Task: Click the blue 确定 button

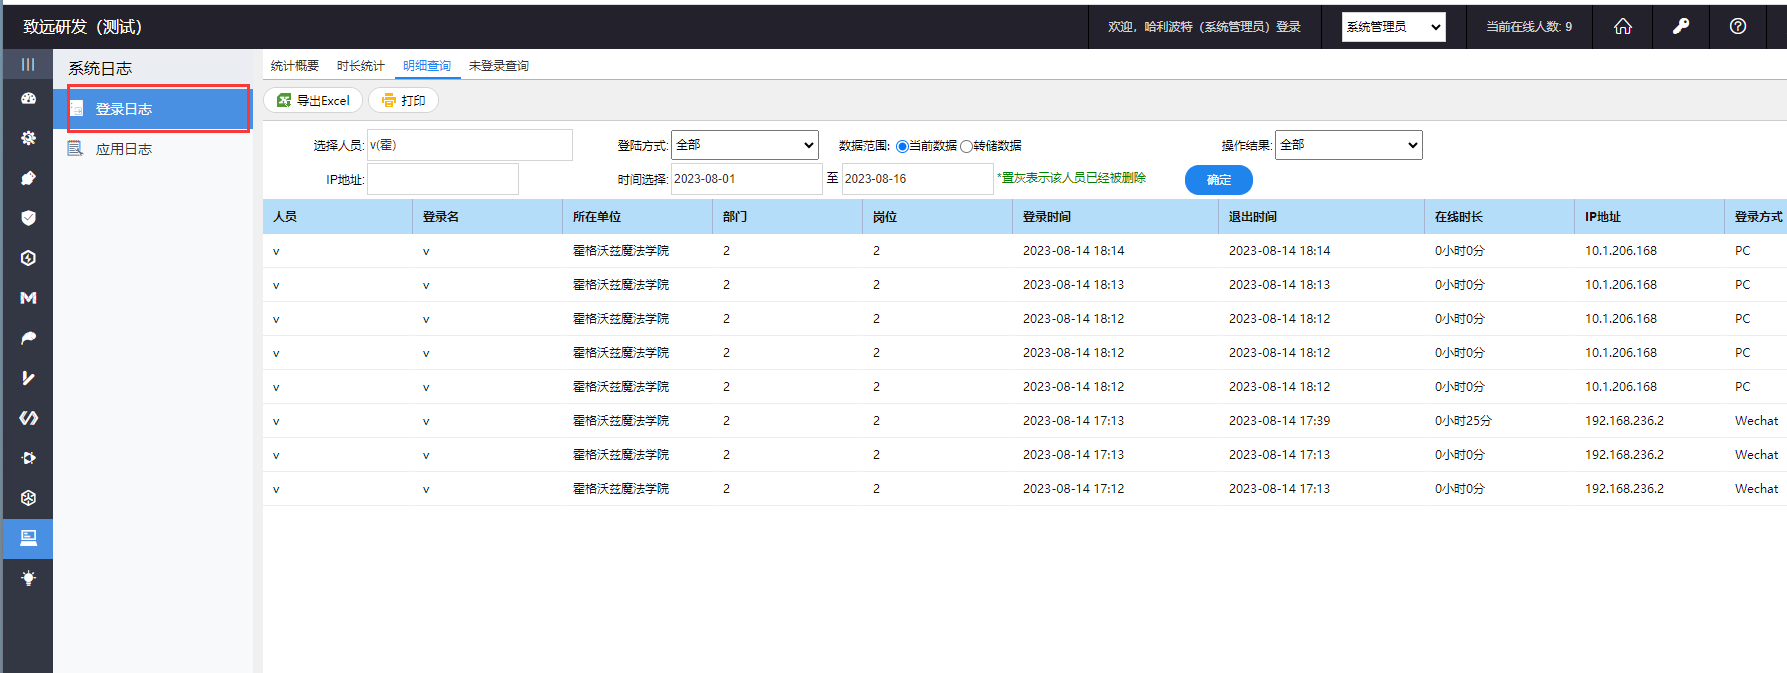Action: (x=1218, y=180)
